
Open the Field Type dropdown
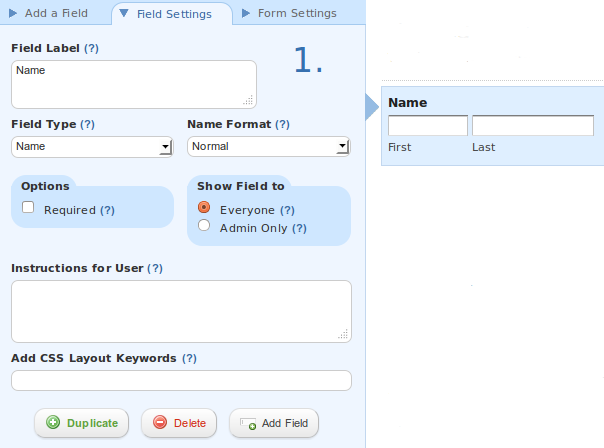click(92, 147)
